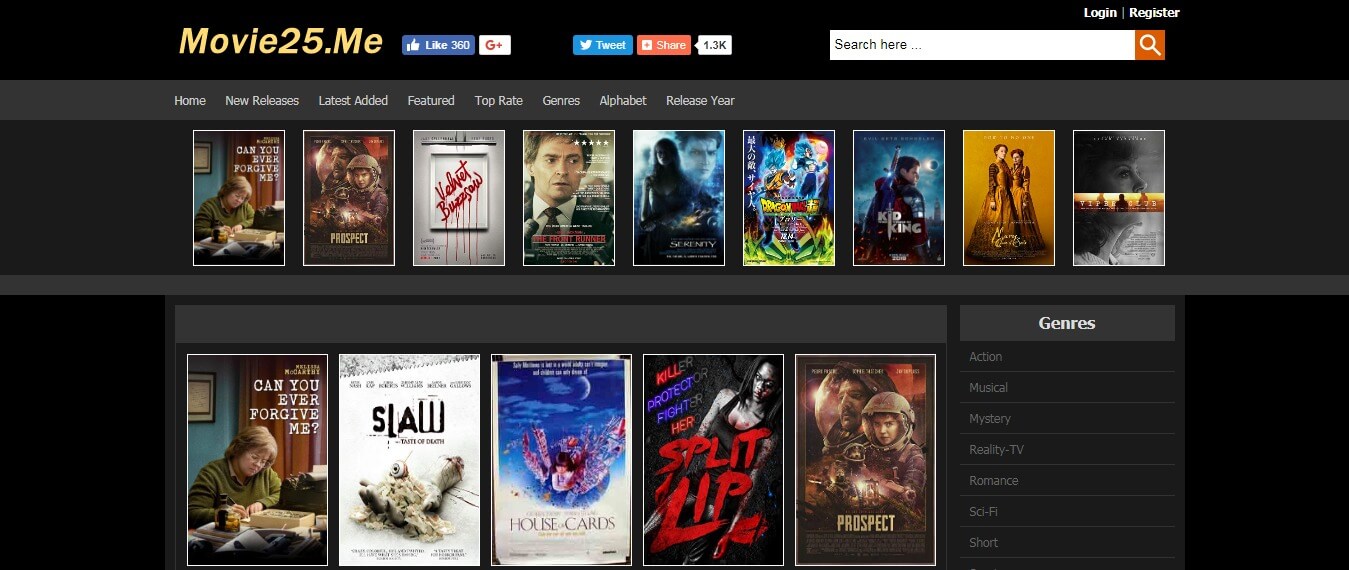The image size is (1349, 570).
Task: Open the Register link
Action: [x=1154, y=13]
